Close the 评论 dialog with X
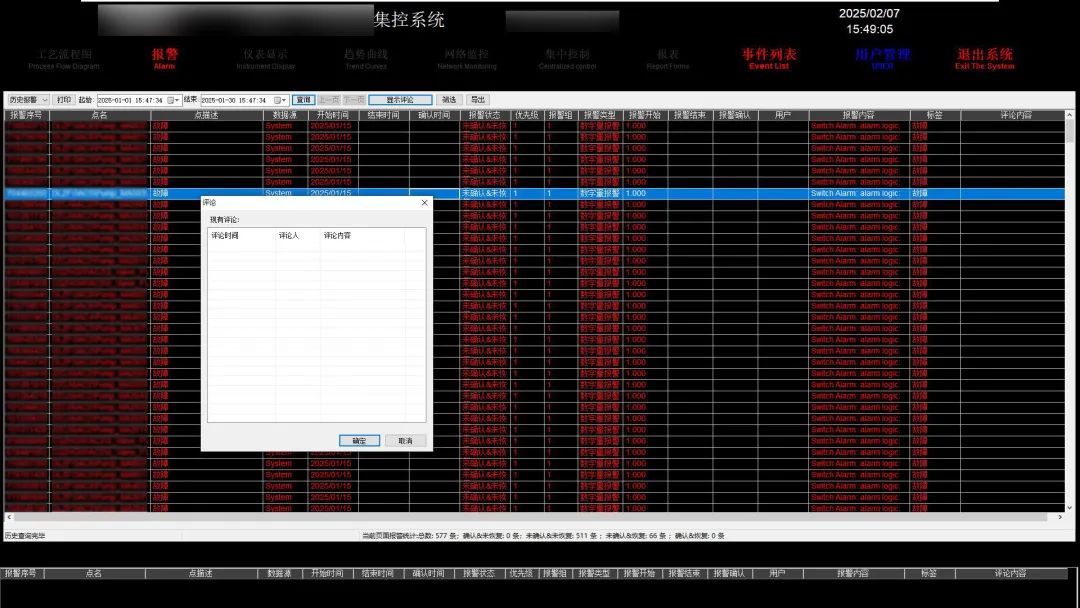The width and height of the screenshot is (1080, 608). pyautogui.click(x=424, y=203)
